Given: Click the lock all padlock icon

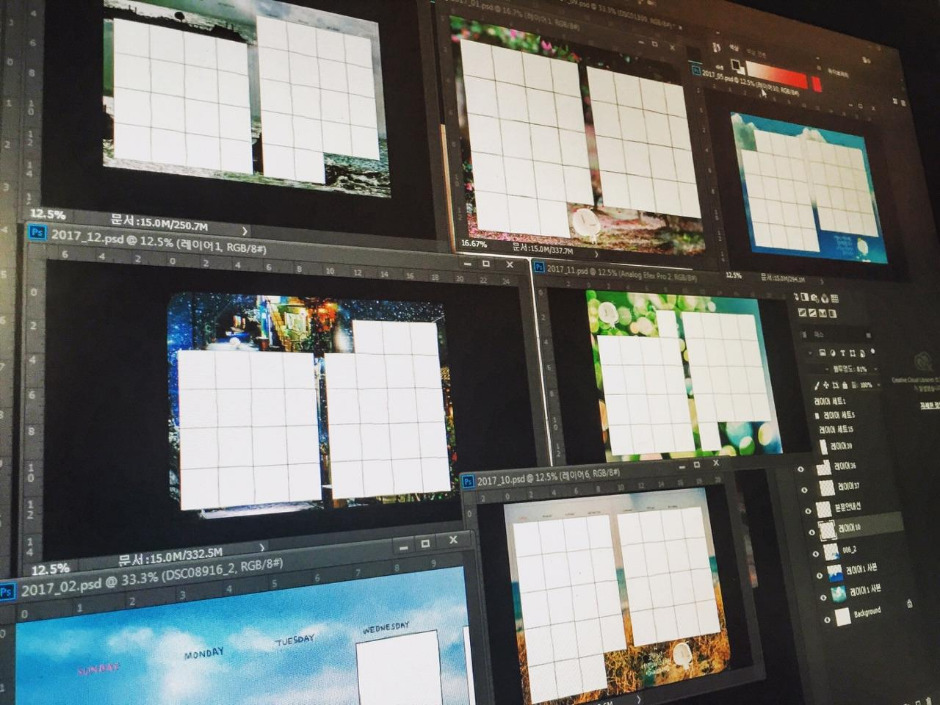Looking at the screenshot, I should click(x=845, y=385).
